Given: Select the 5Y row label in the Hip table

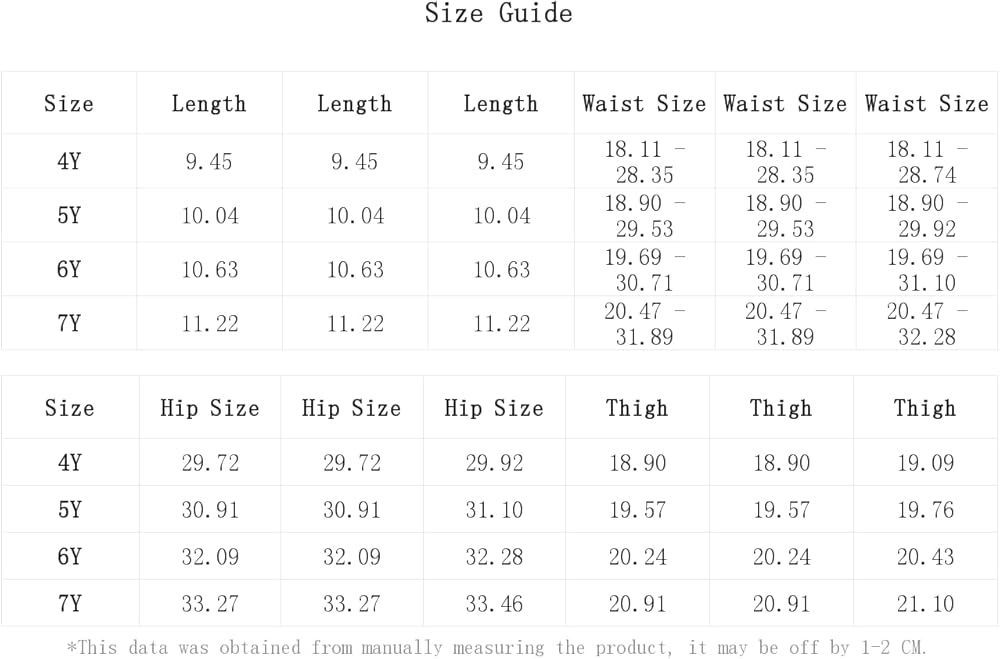Looking at the screenshot, I should click(69, 510).
